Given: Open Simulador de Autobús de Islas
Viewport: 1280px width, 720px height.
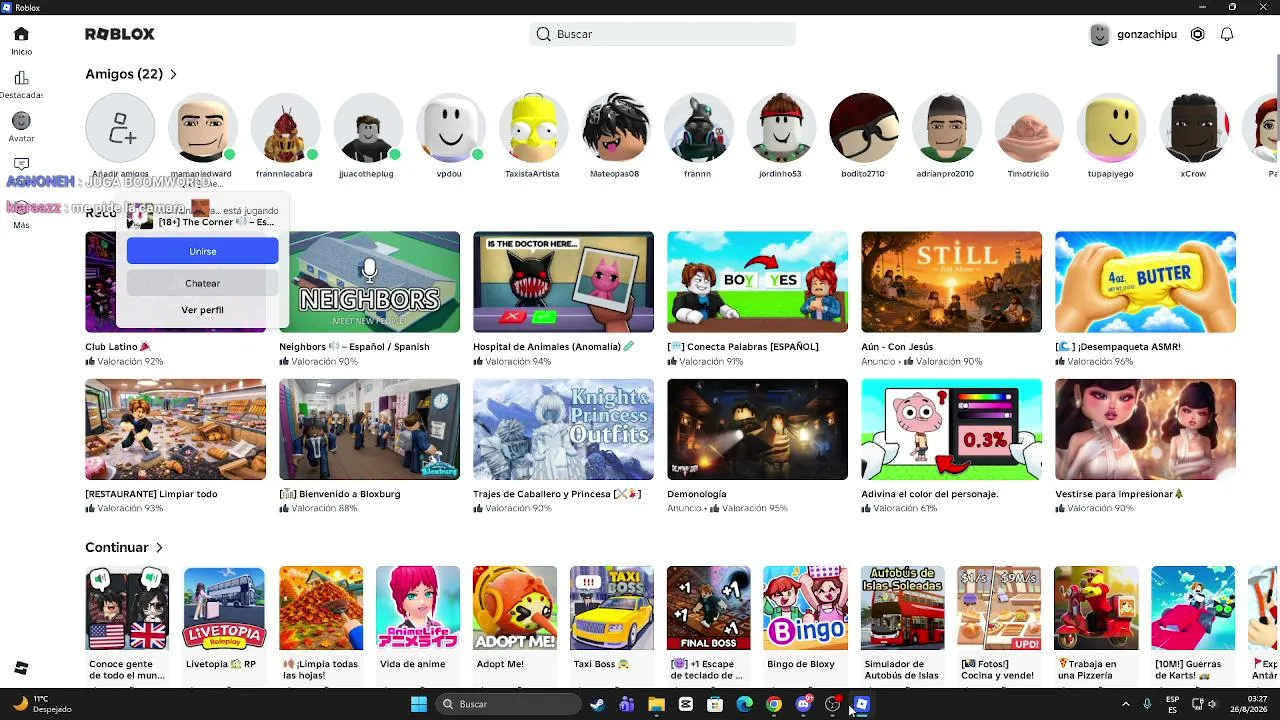Looking at the screenshot, I should [902, 608].
